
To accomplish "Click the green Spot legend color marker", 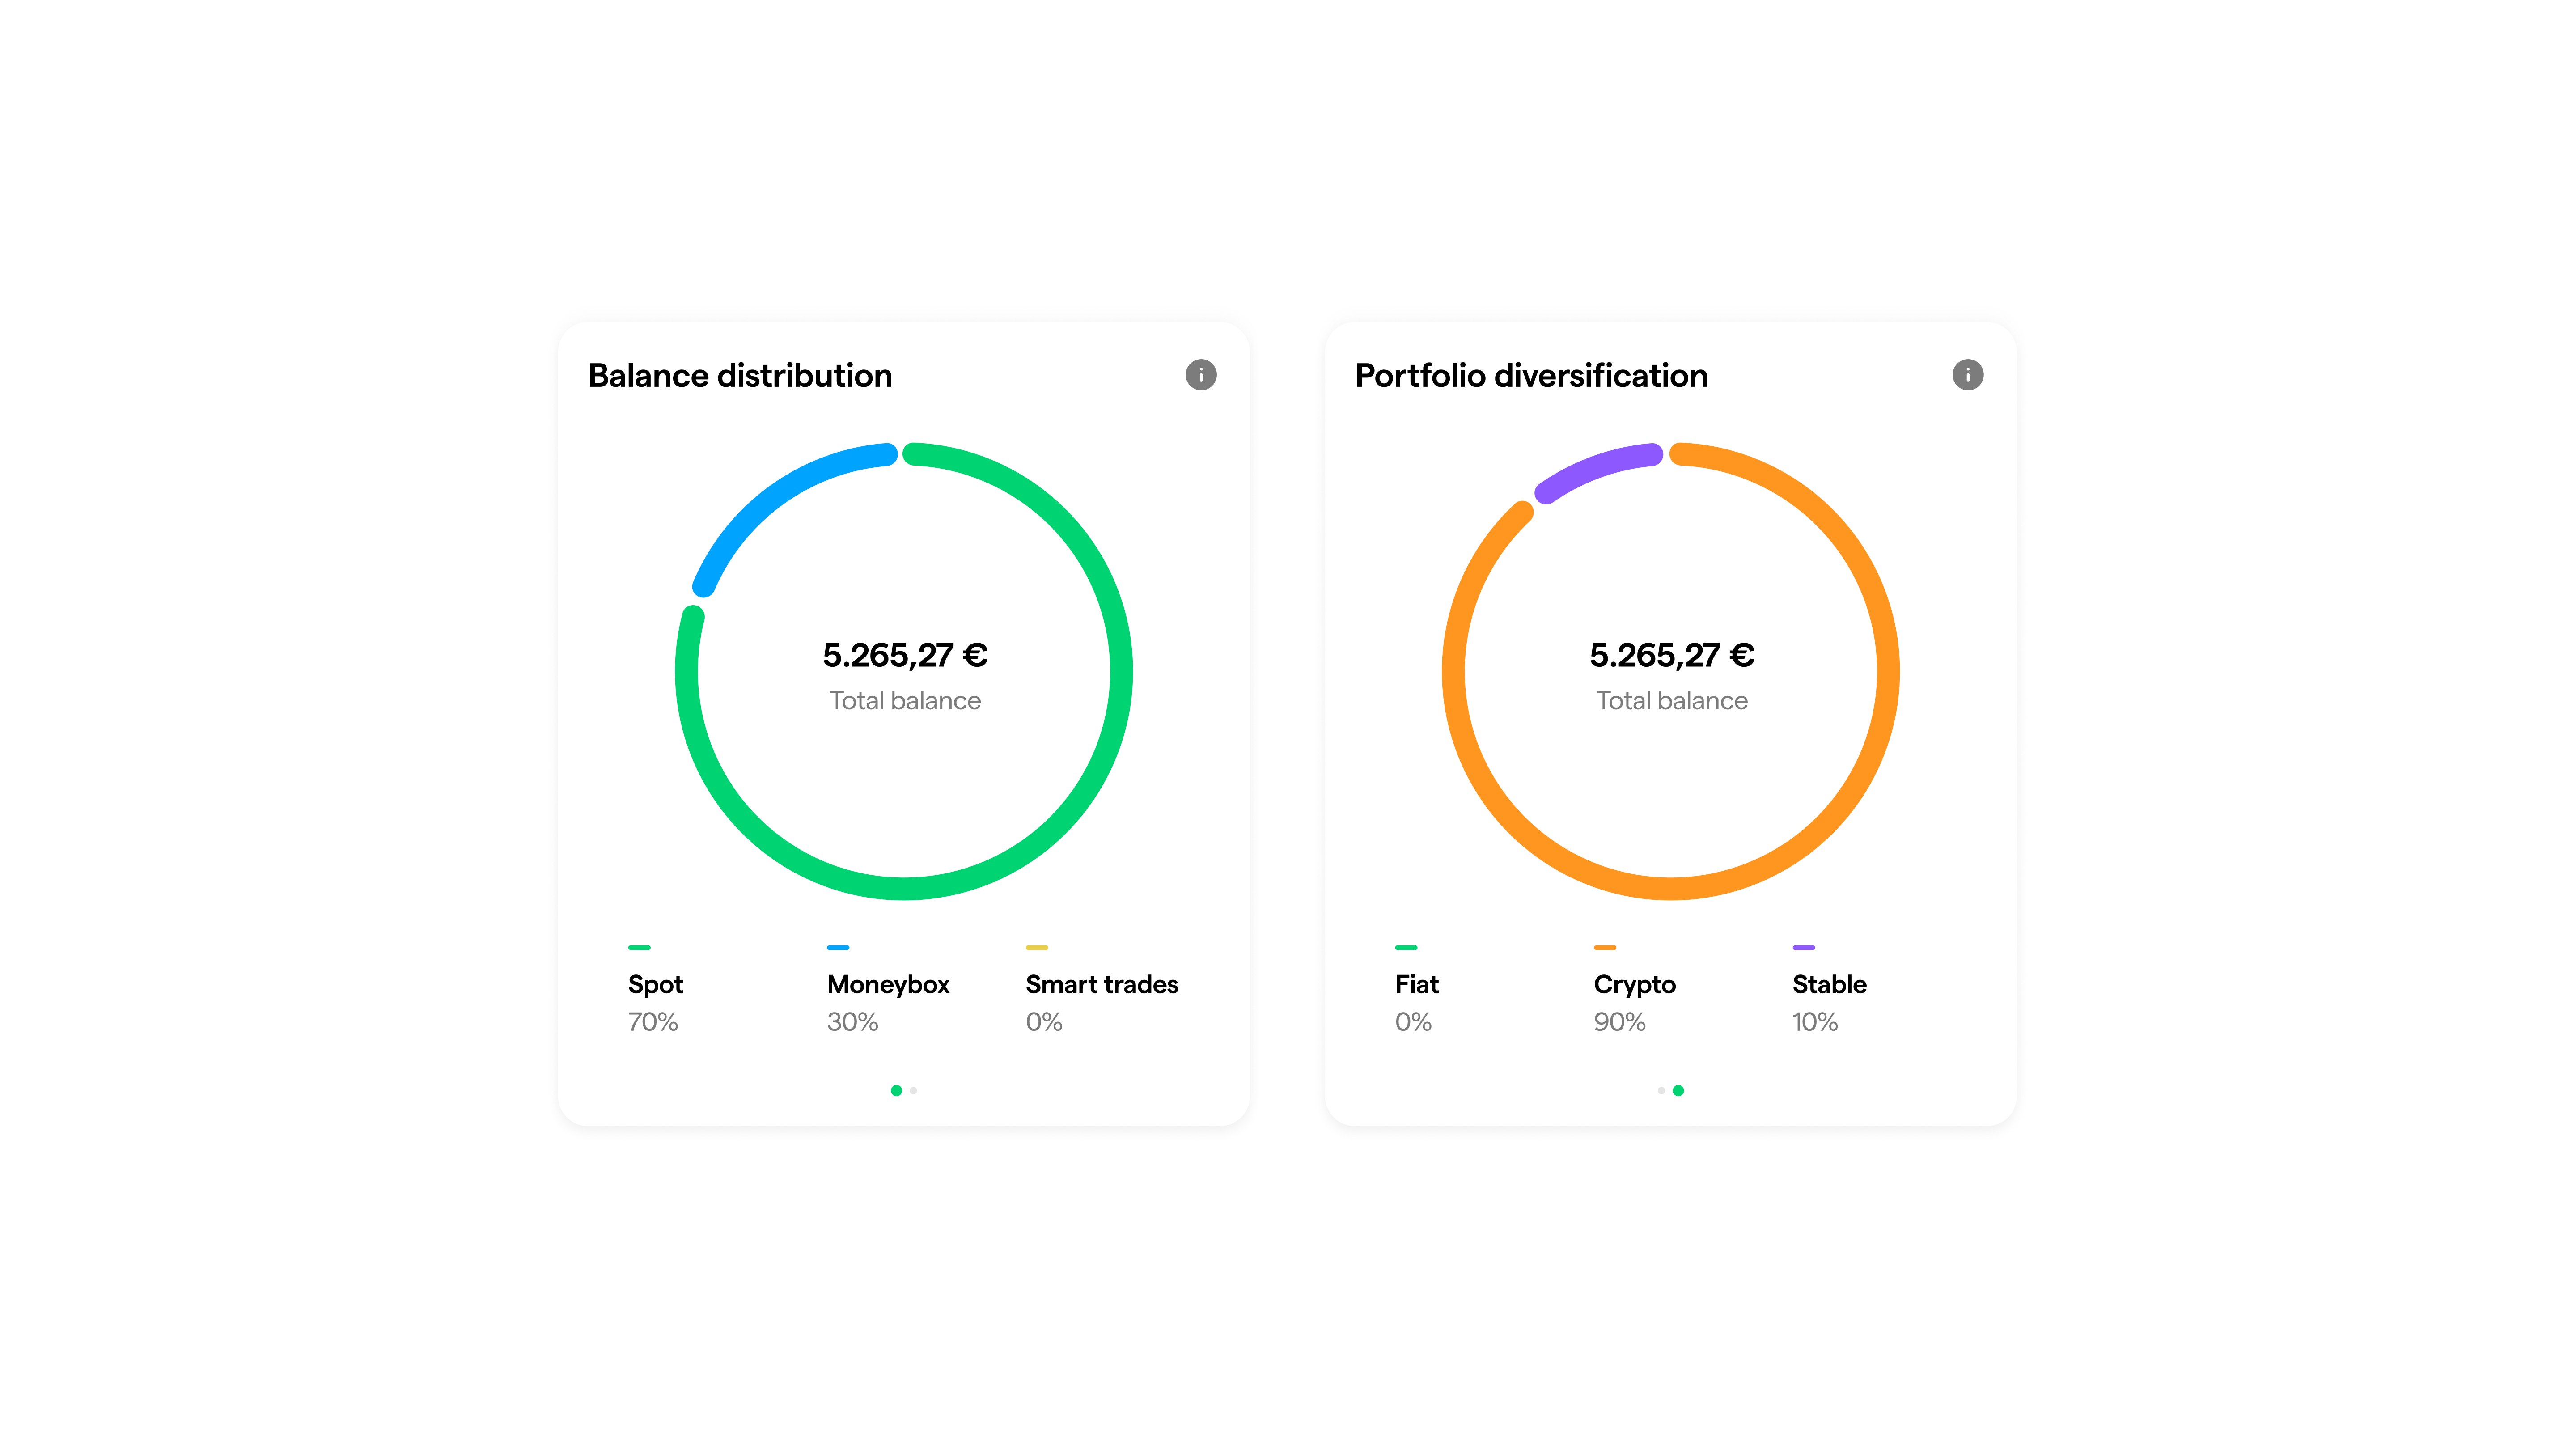I will click(x=639, y=947).
